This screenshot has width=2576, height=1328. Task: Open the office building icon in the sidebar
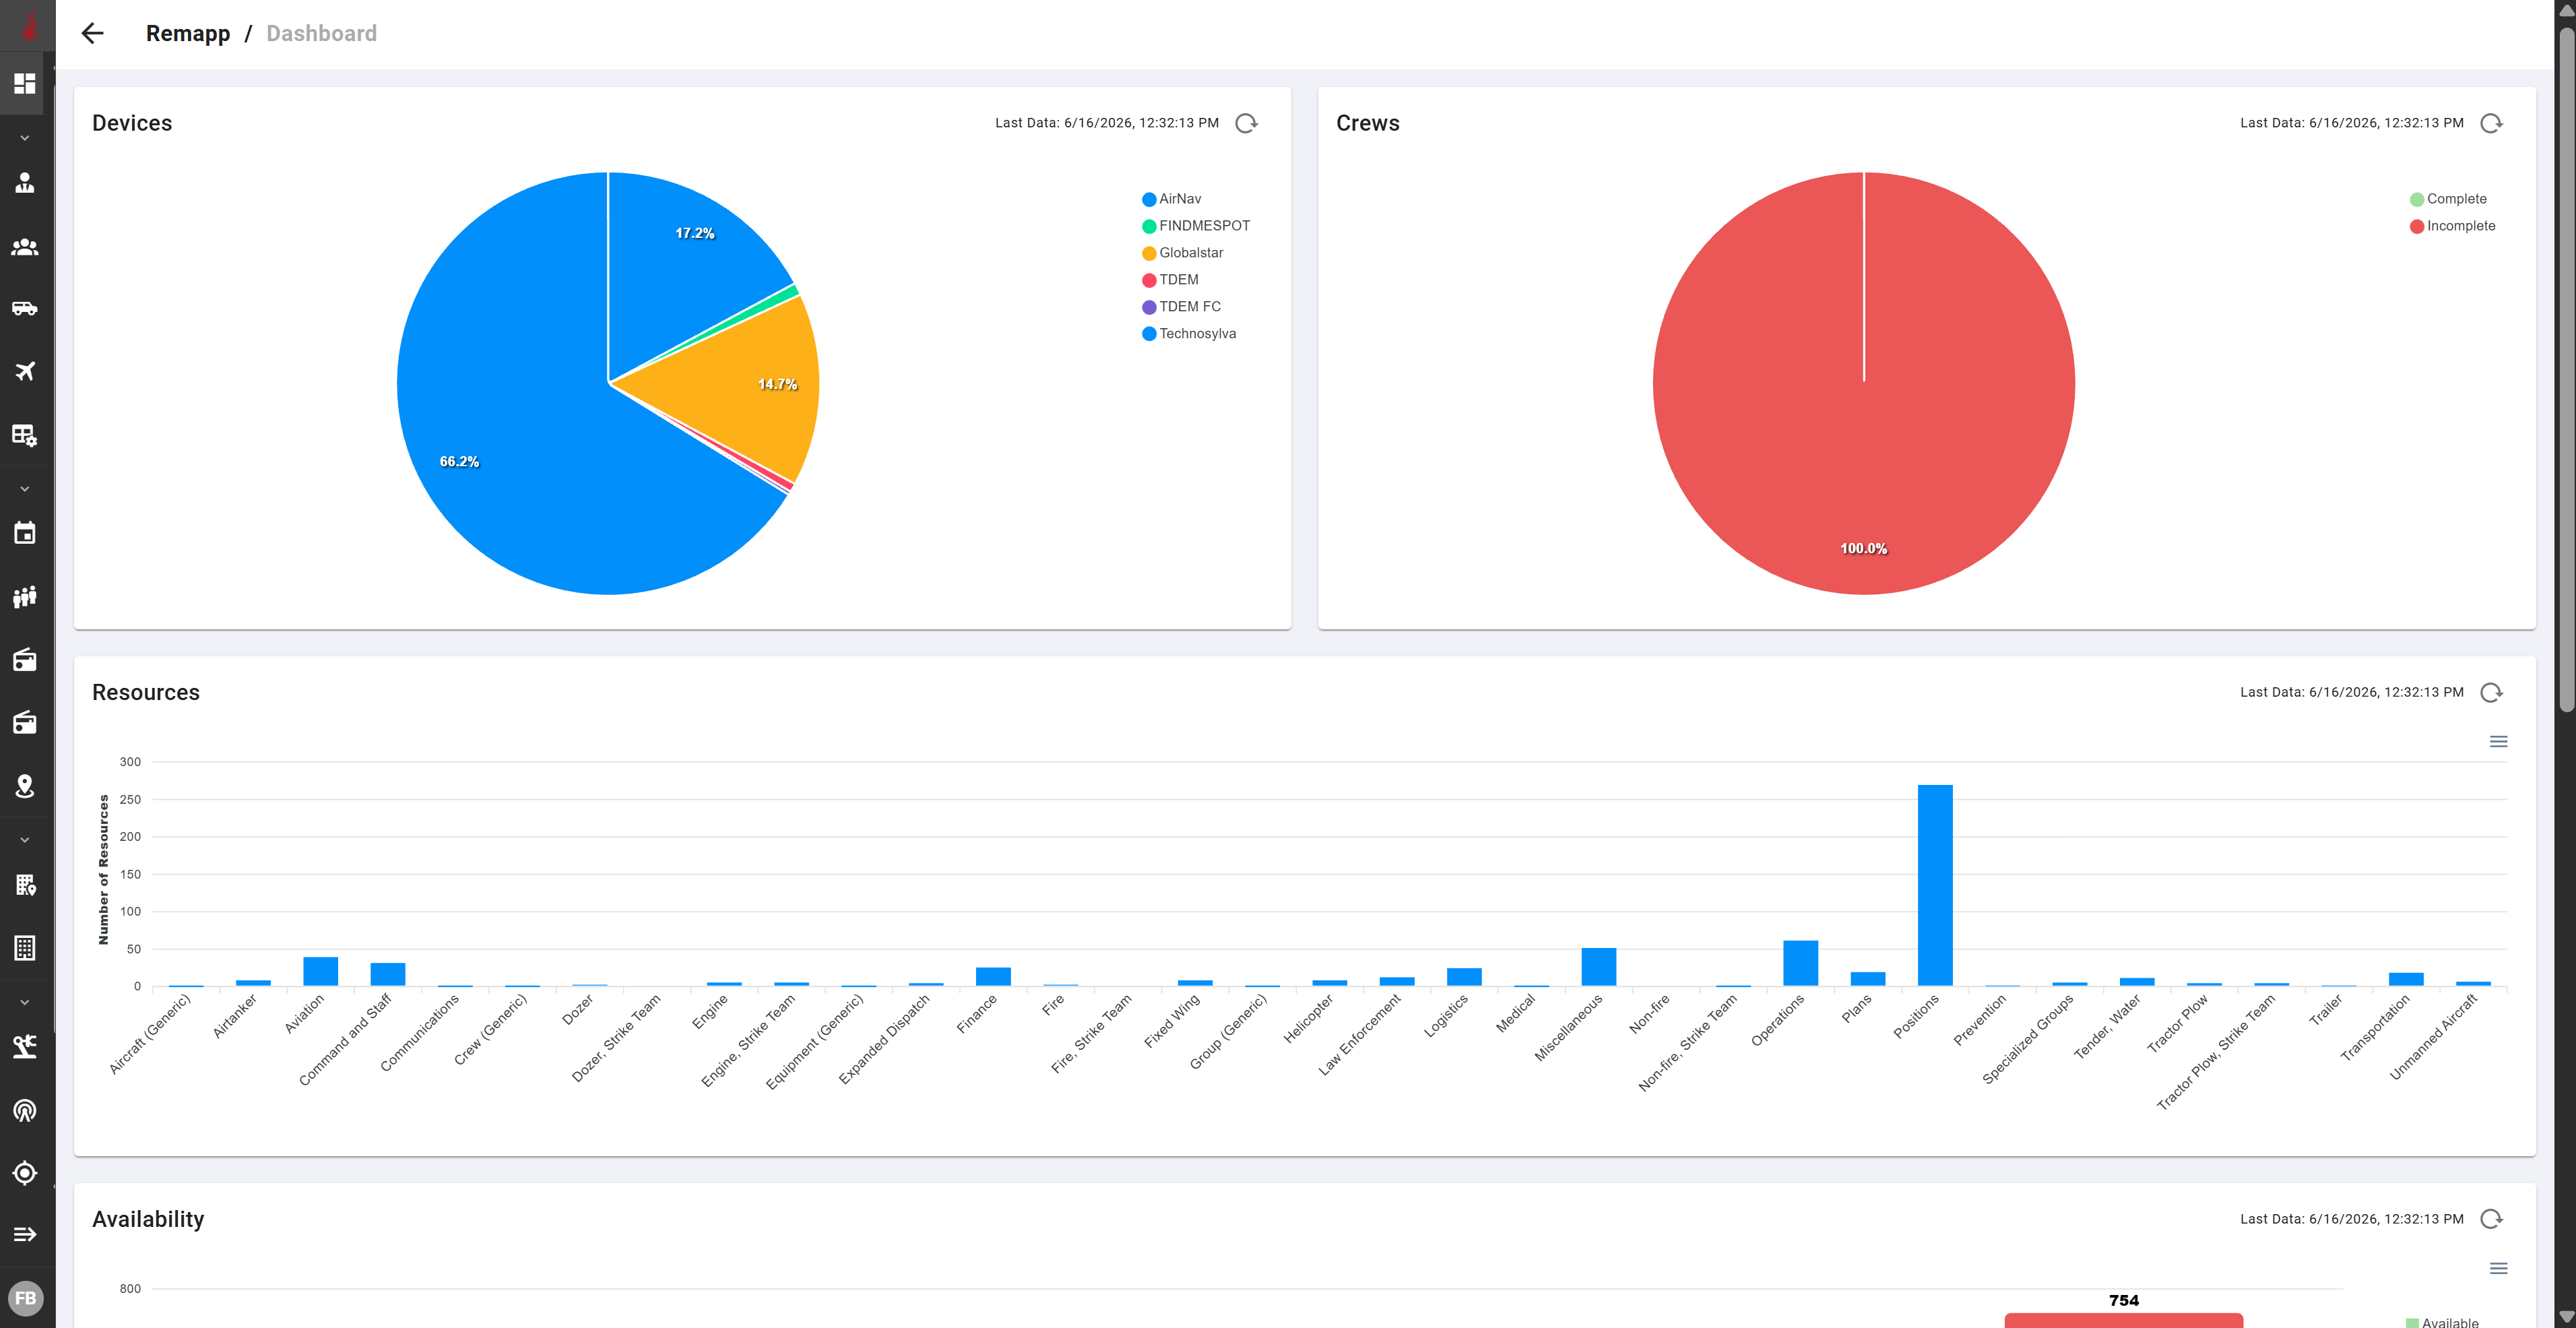25,947
